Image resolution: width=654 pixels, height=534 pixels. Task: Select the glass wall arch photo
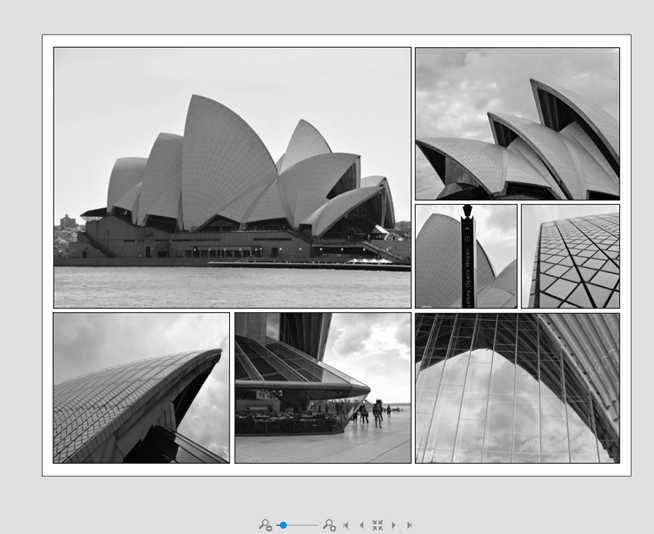[518, 388]
